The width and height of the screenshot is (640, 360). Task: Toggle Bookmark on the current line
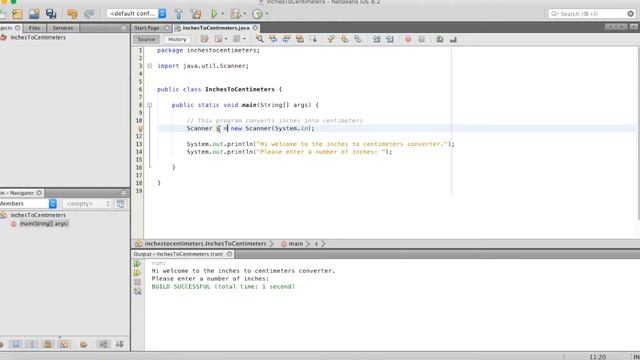click(x=358, y=39)
